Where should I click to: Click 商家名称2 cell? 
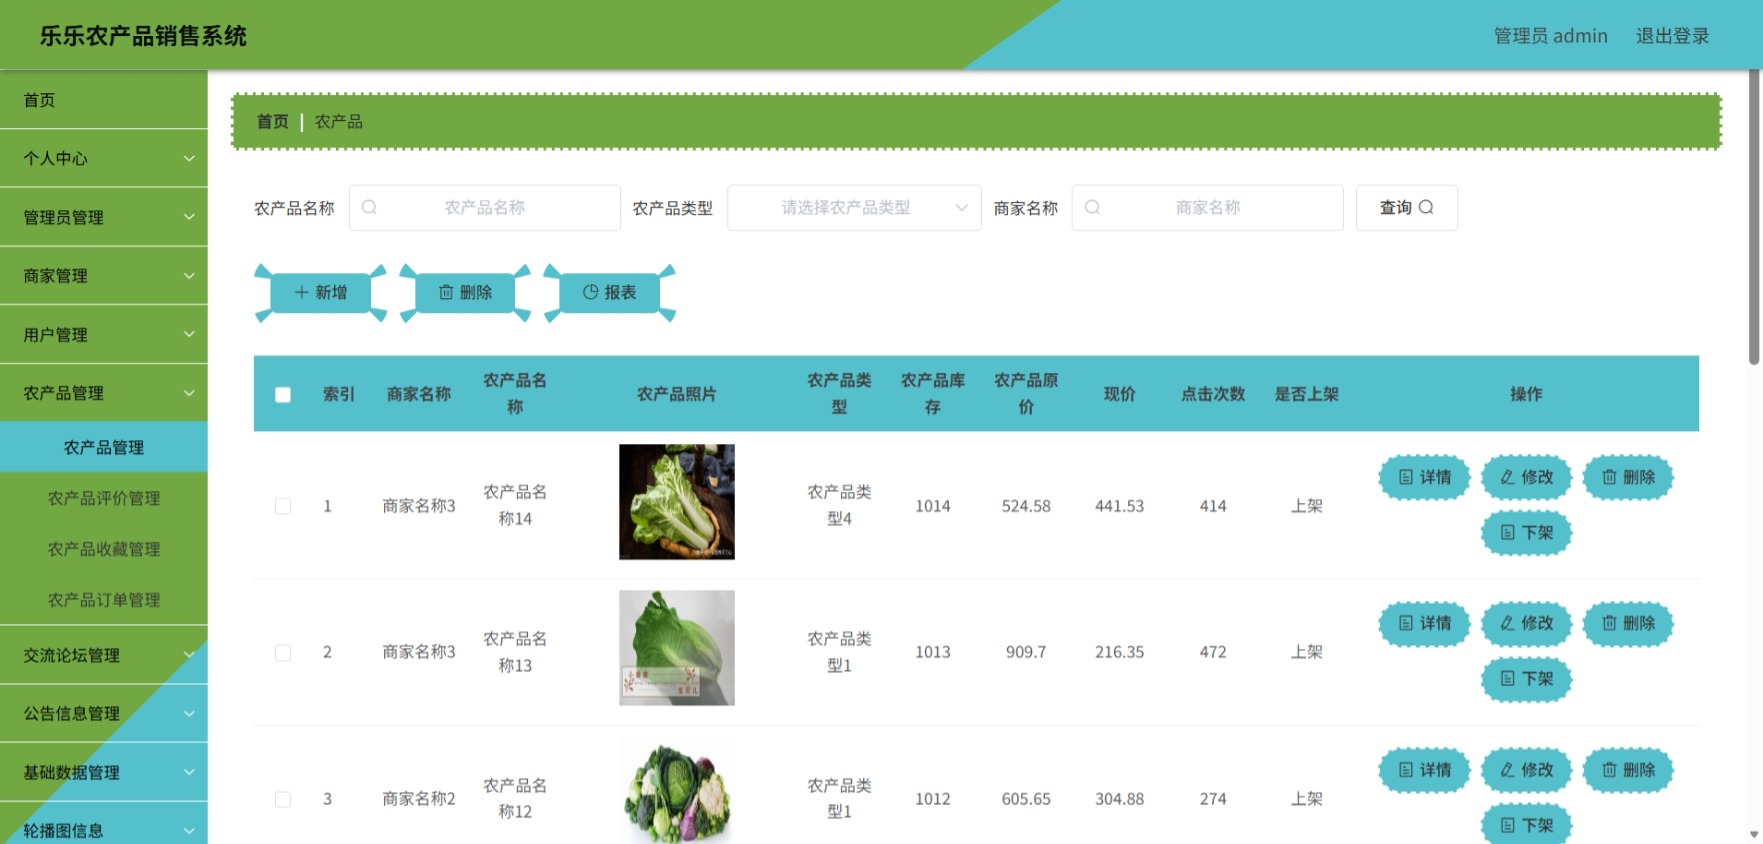click(x=419, y=799)
